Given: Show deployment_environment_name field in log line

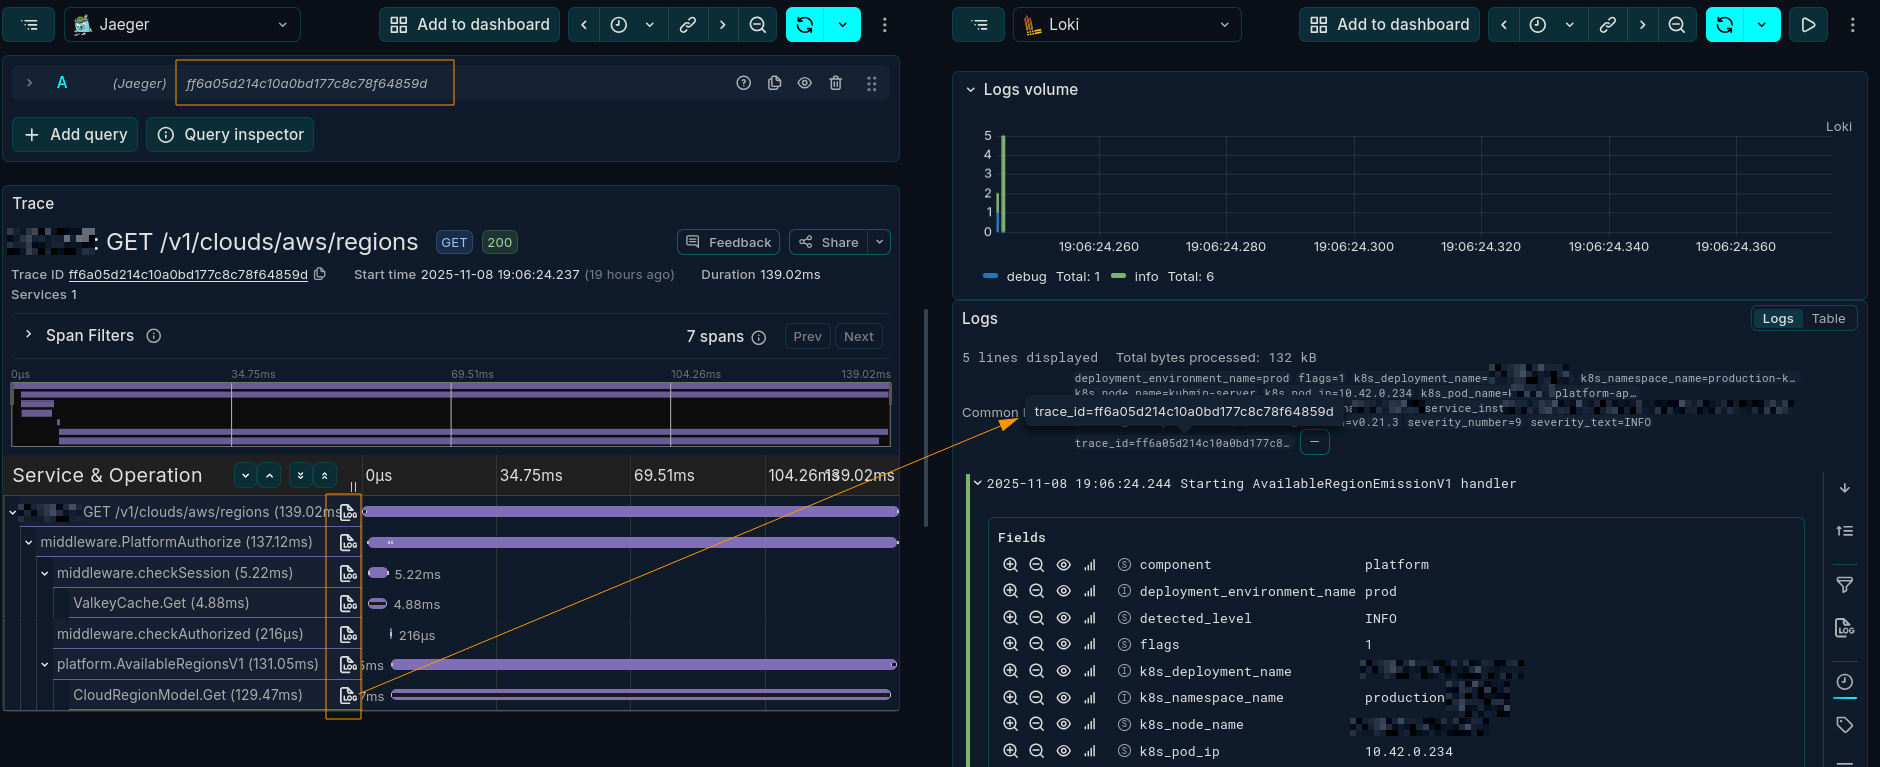Looking at the screenshot, I should [1064, 591].
